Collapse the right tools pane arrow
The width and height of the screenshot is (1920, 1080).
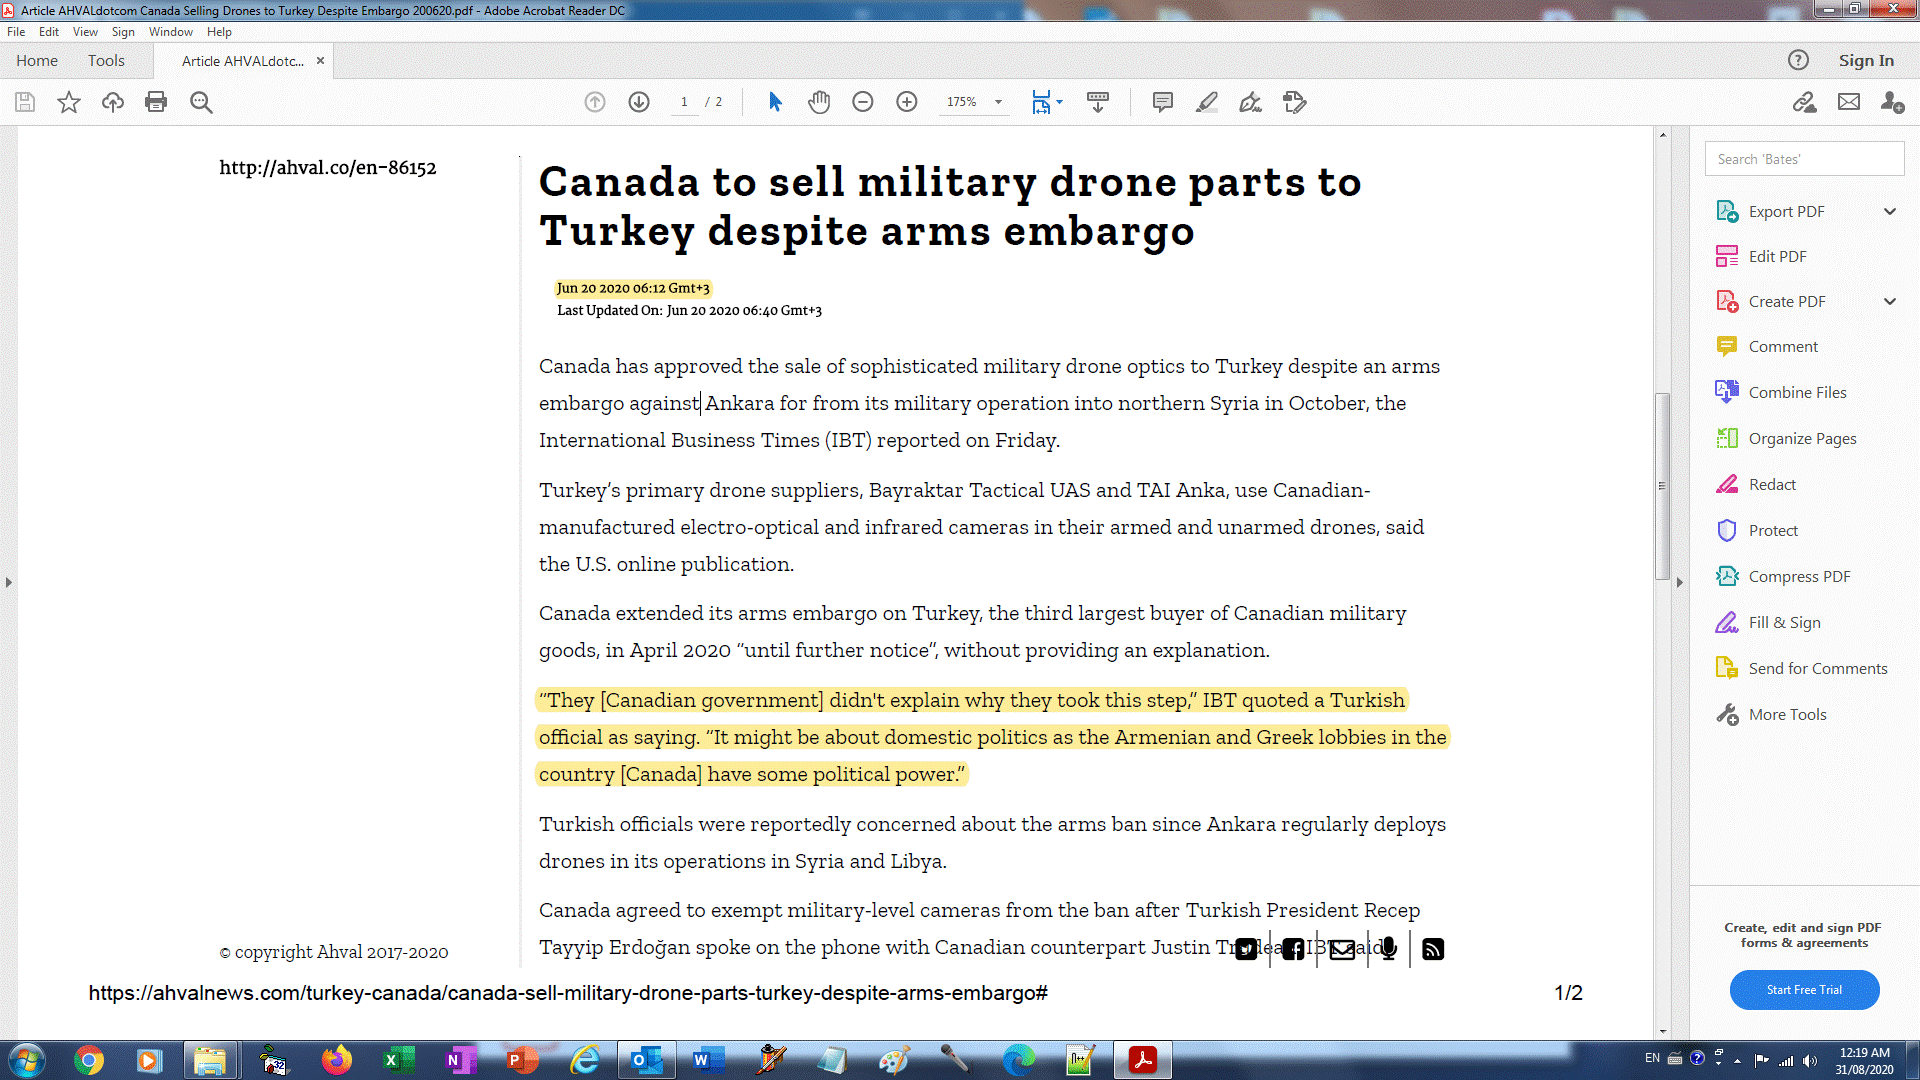(x=1680, y=582)
